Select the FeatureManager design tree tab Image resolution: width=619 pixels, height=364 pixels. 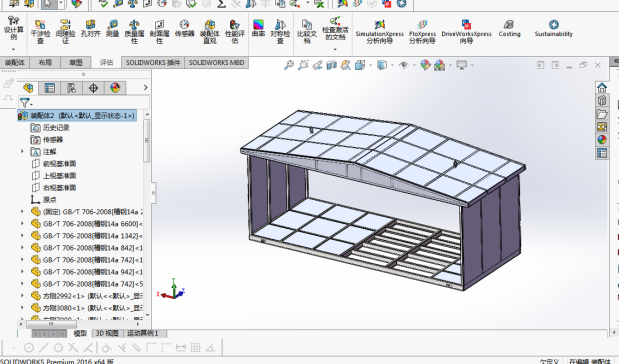click(x=28, y=88)
